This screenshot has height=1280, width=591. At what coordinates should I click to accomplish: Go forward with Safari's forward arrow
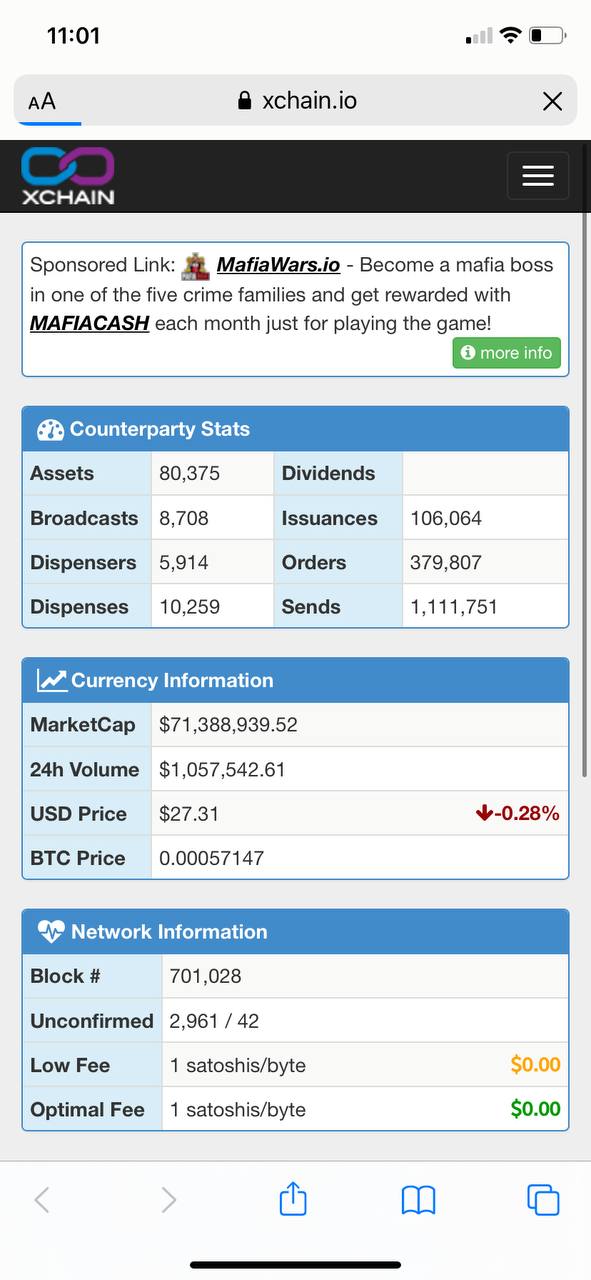click(169, 1200)
